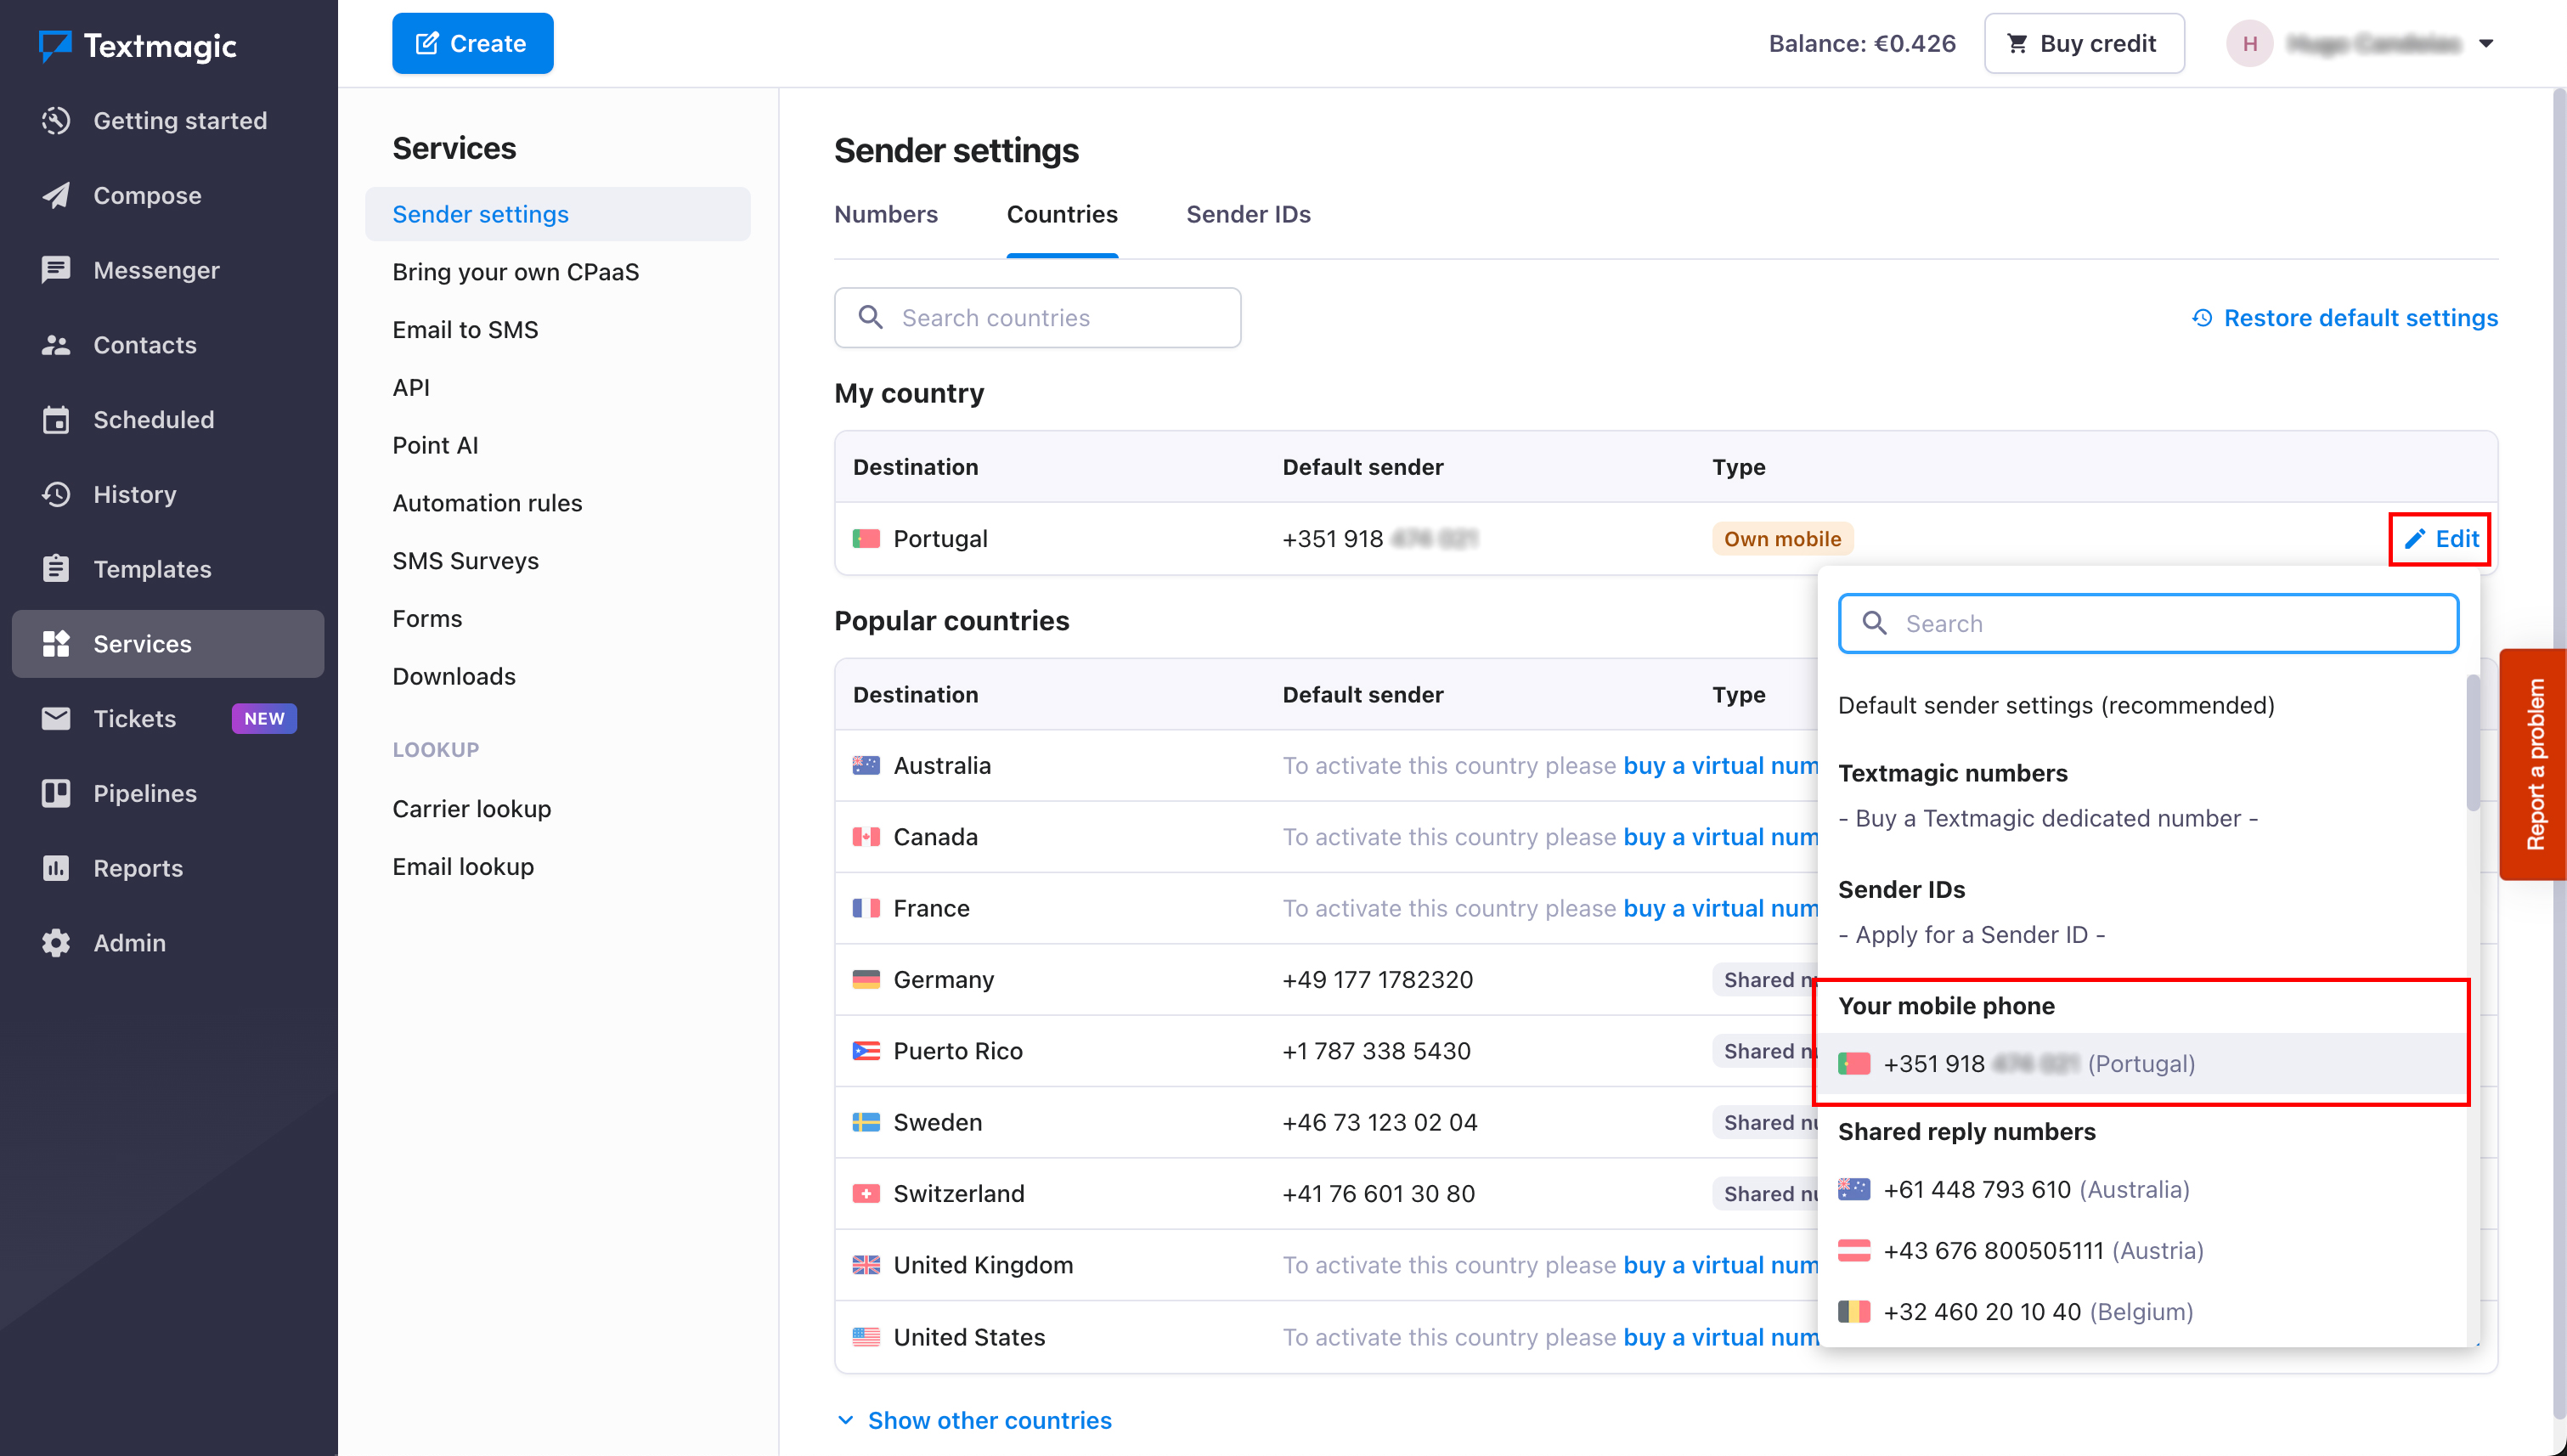Open Reports section
Image resolution: width=2567 pixels, height=1456 pixels.
click(168, 868)
